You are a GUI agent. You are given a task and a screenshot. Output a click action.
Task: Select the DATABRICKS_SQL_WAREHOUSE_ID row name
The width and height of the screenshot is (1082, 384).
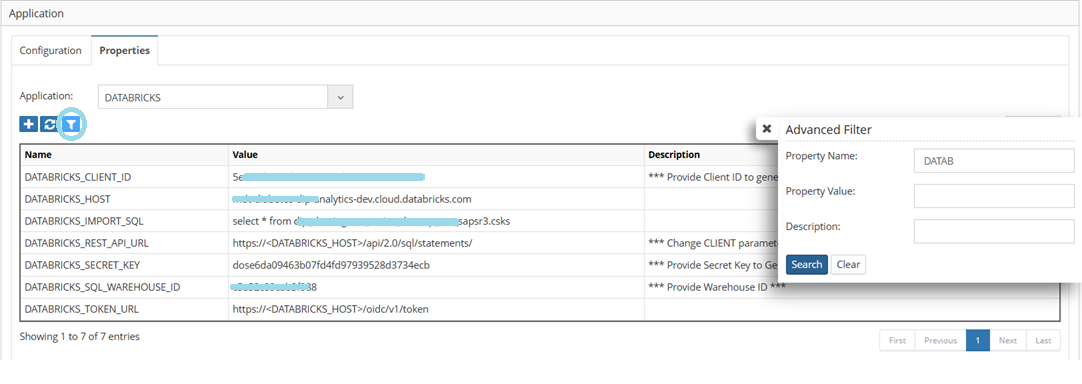pos(102,287)
